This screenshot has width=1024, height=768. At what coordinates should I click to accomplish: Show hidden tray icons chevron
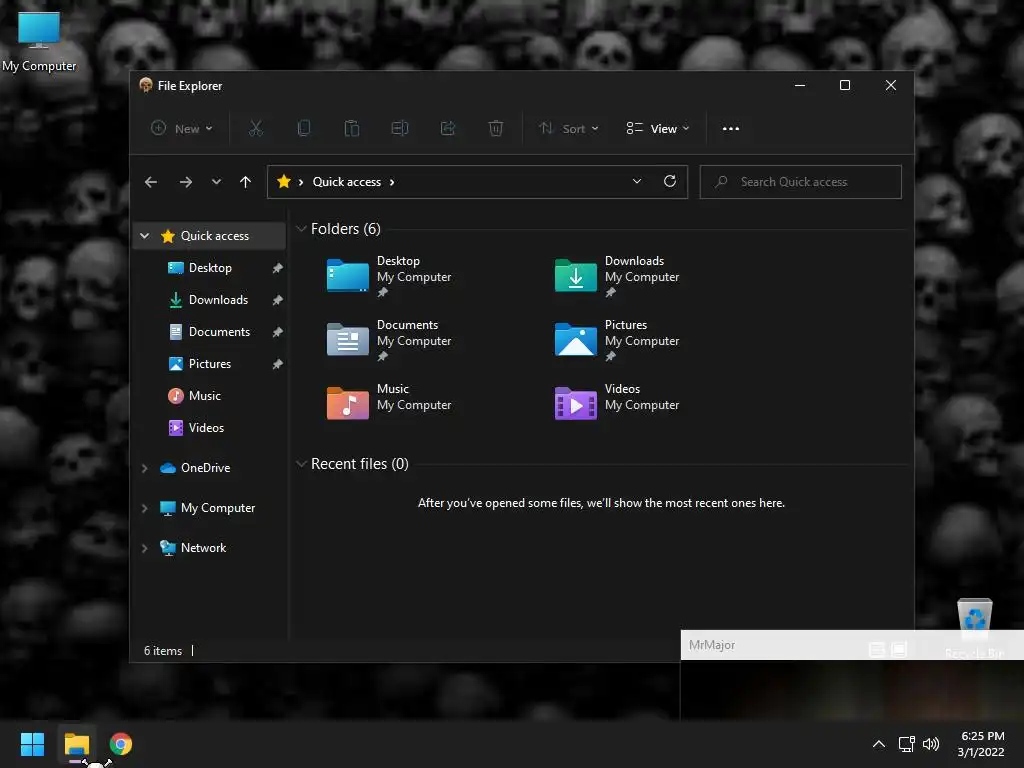[x=879, y=744]
